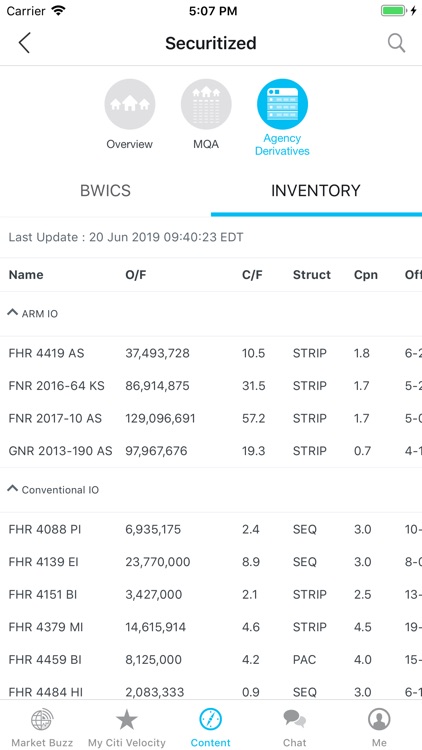
Task: Open the Me profile icon
Action: tap(379, 720)
